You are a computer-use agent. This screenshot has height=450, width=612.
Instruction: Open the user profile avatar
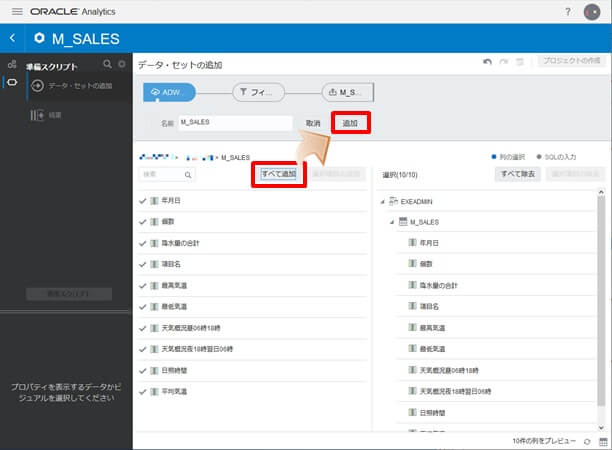point(592,12)
